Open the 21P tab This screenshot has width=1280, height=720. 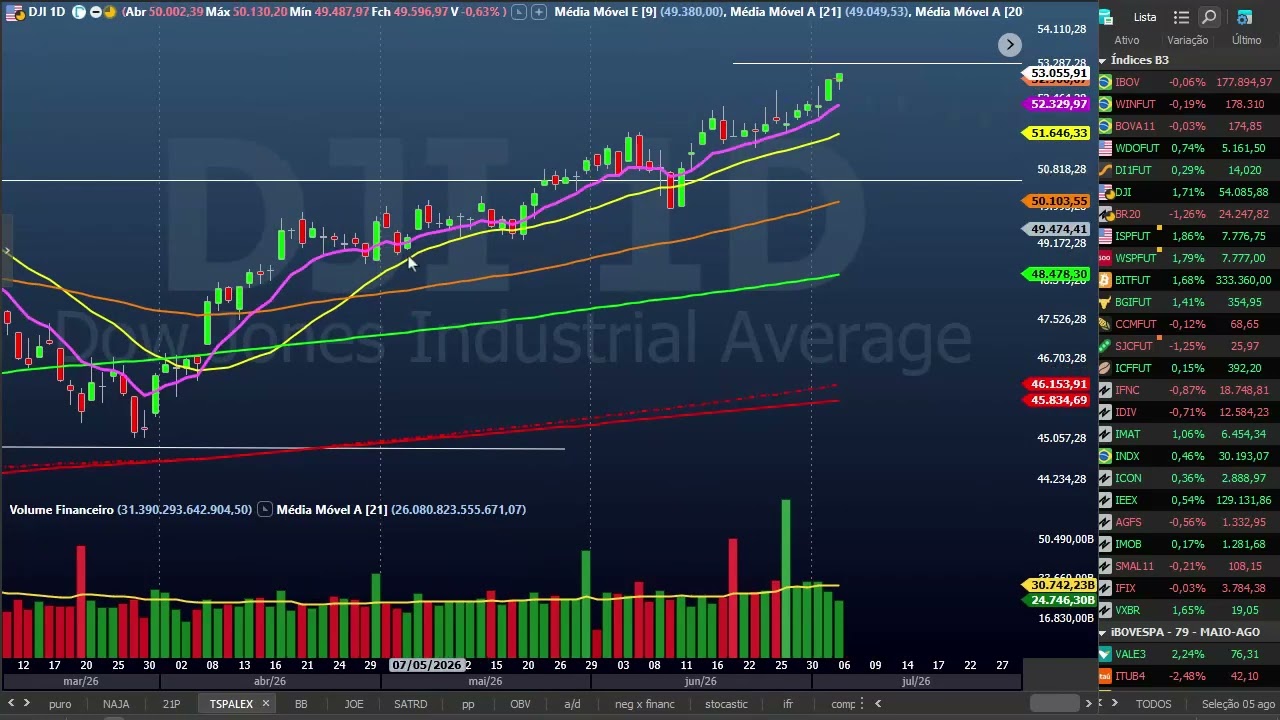pyautogui.click(x=171, y=704)
